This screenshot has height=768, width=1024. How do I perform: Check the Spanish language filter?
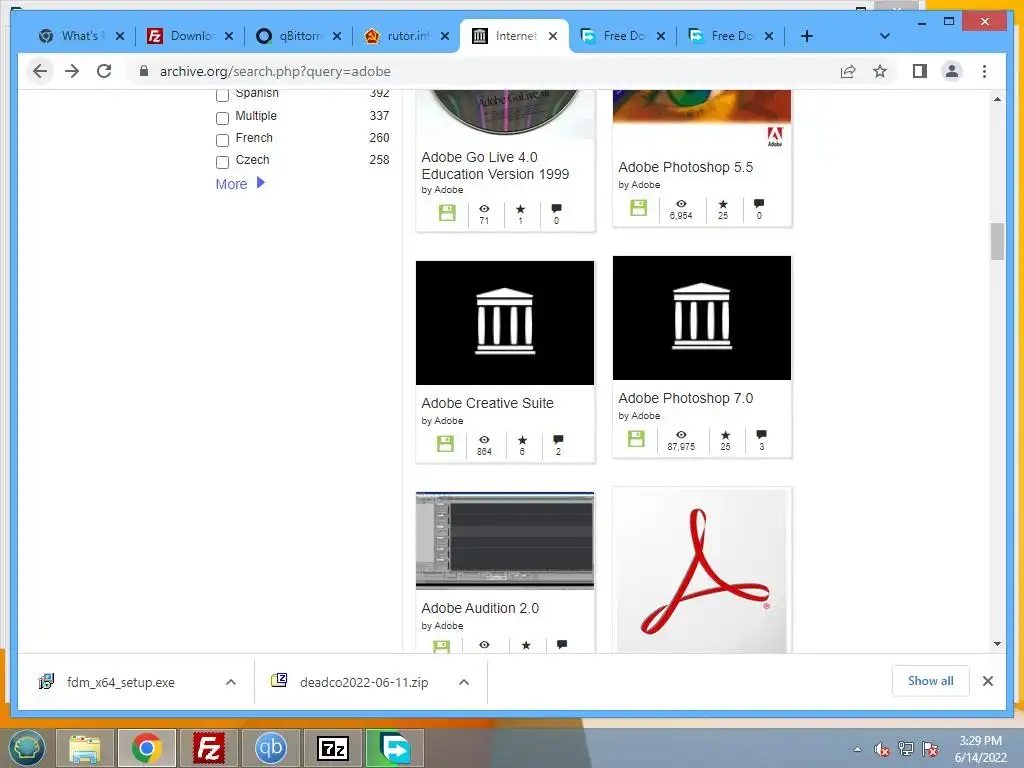222,95
